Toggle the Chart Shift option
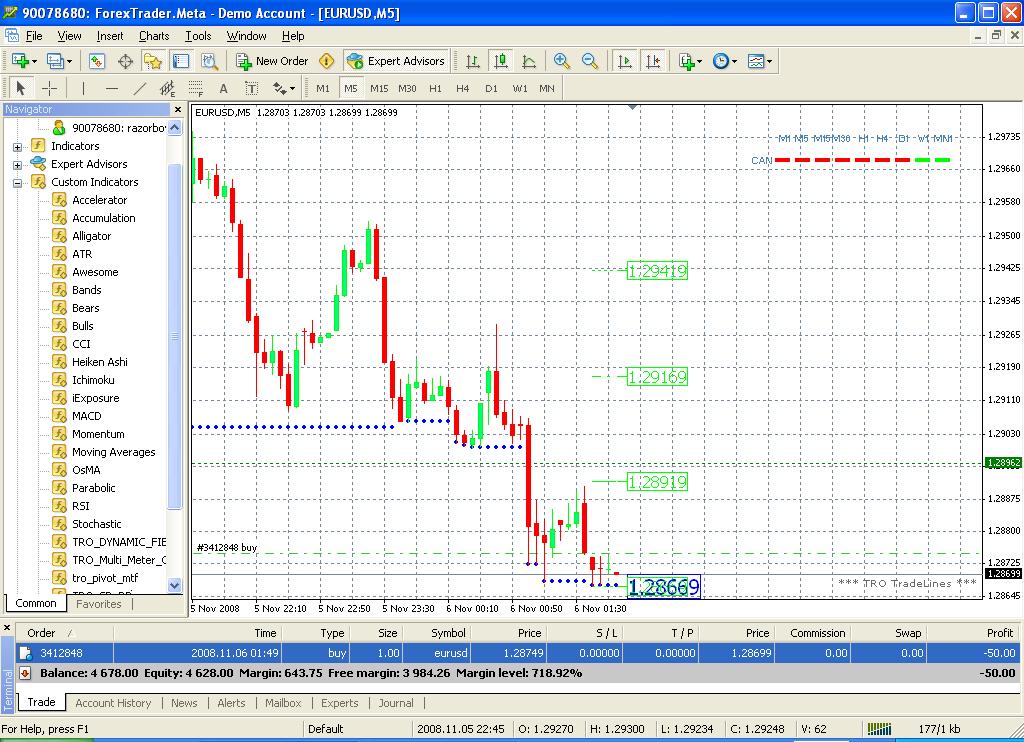1024x742 pixels. (653, 61)
